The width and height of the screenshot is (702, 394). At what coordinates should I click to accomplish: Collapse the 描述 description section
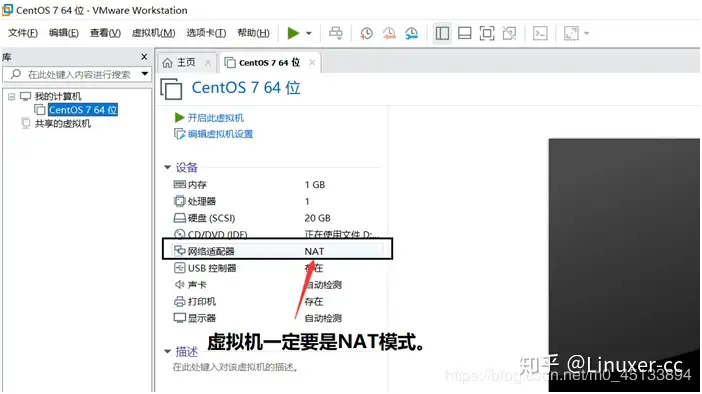point(167,351)
